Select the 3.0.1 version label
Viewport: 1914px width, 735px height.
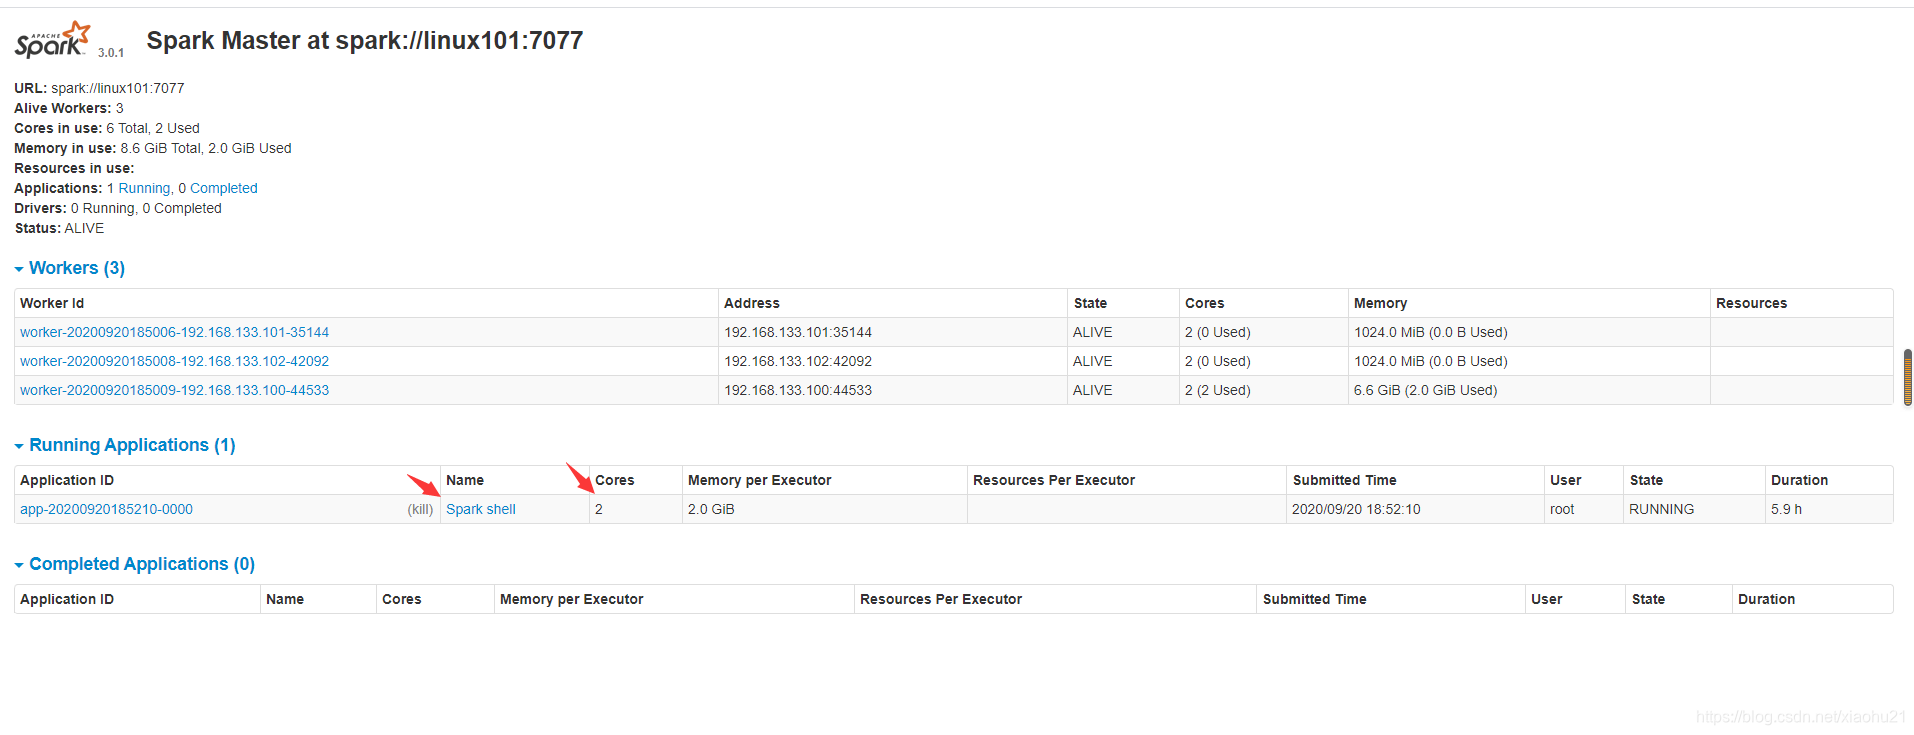[x=111, y=53]
